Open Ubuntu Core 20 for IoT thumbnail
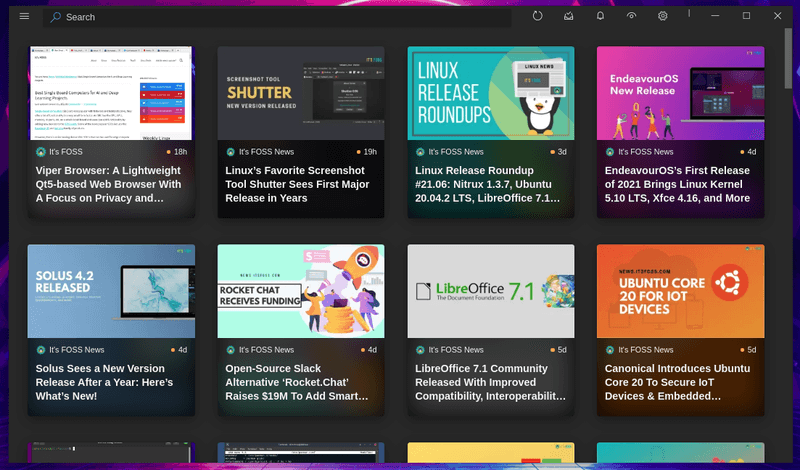The width and height of the screenshot is (800, 470). coord(681,291)
